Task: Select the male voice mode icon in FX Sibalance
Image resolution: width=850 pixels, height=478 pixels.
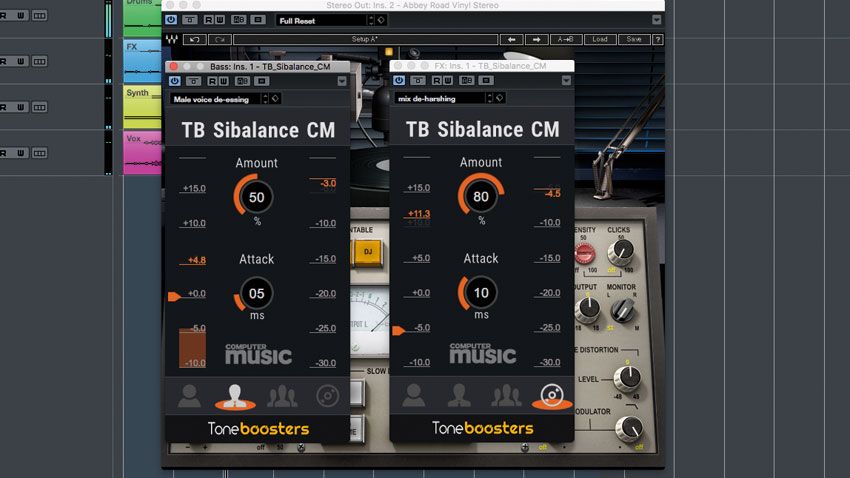Action: pyautogui.click(x=459, y=396)
